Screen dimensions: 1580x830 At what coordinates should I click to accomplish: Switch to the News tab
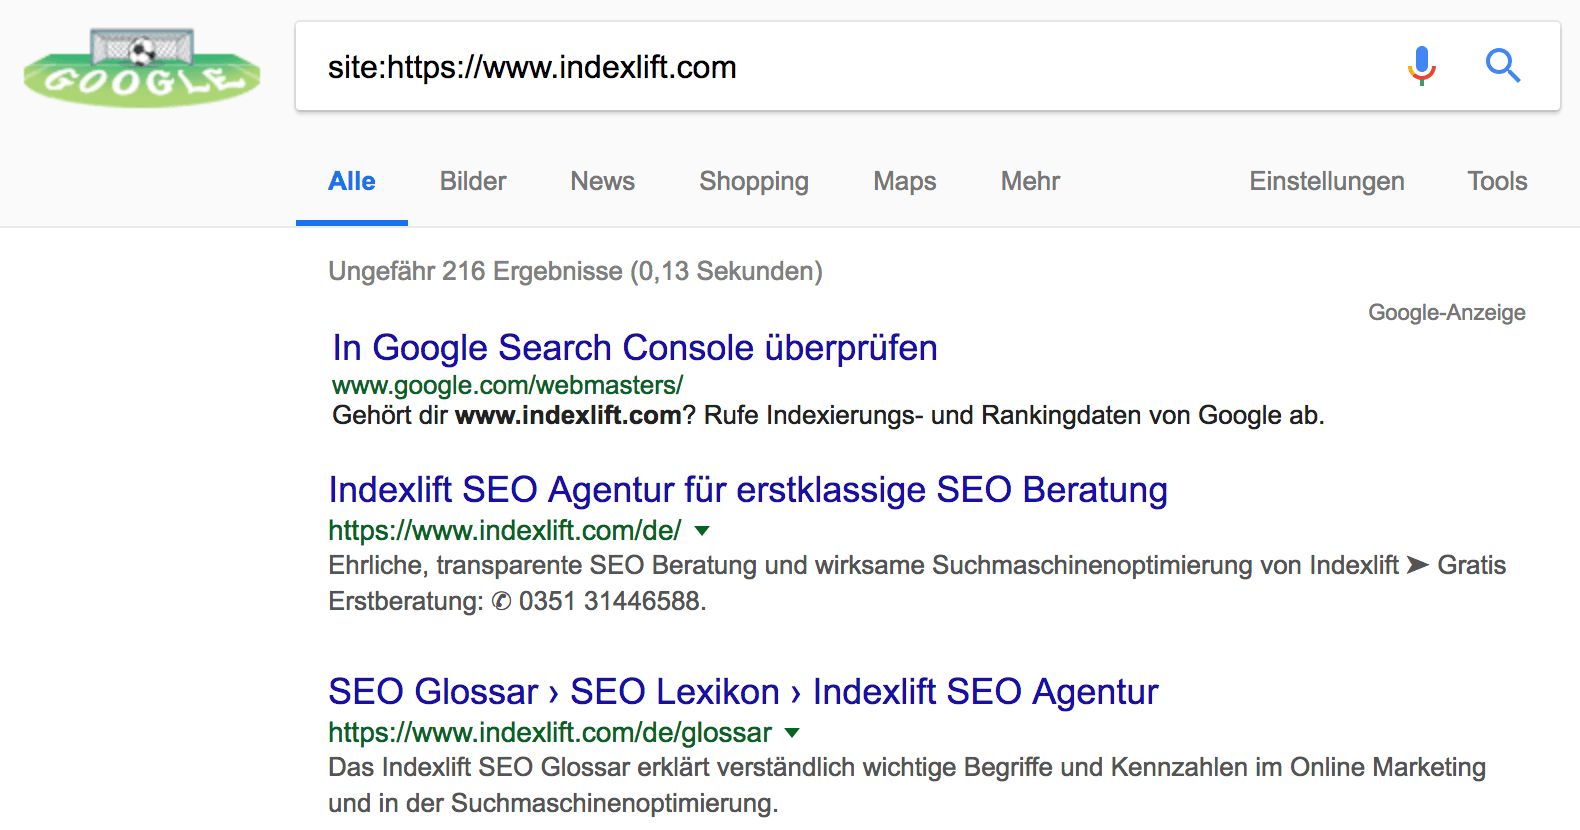603,181
